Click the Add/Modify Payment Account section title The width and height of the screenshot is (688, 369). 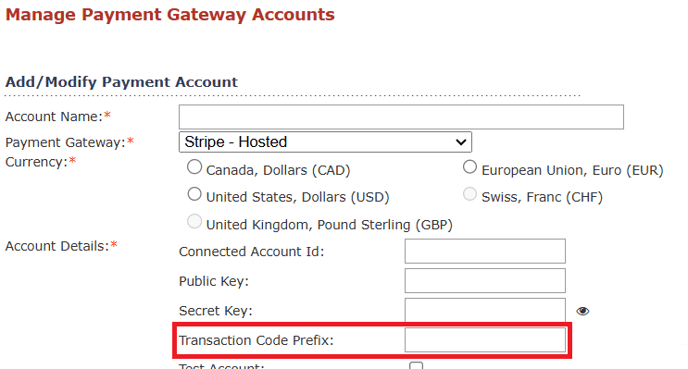point(122,82)
